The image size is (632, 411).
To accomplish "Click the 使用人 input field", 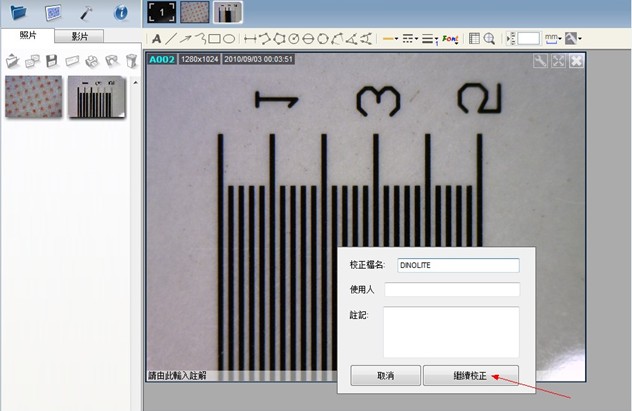I will pos(452,290).
